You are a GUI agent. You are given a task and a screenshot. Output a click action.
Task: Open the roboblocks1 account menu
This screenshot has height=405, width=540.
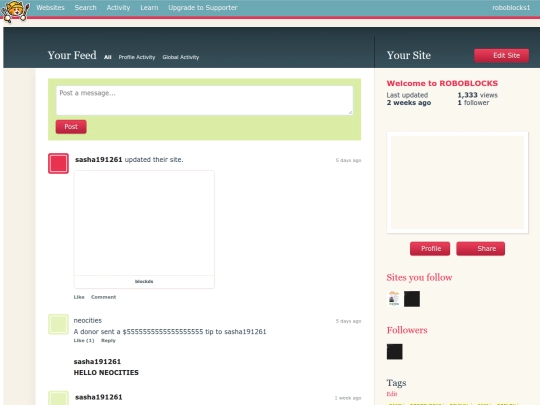pos(511,8)
